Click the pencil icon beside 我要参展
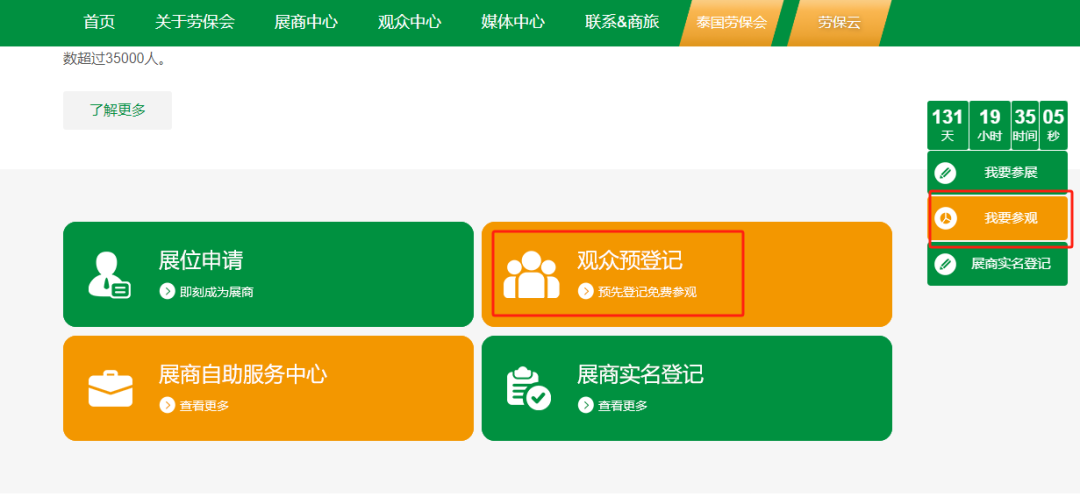1080x504 pixels. tap(946, 172)
